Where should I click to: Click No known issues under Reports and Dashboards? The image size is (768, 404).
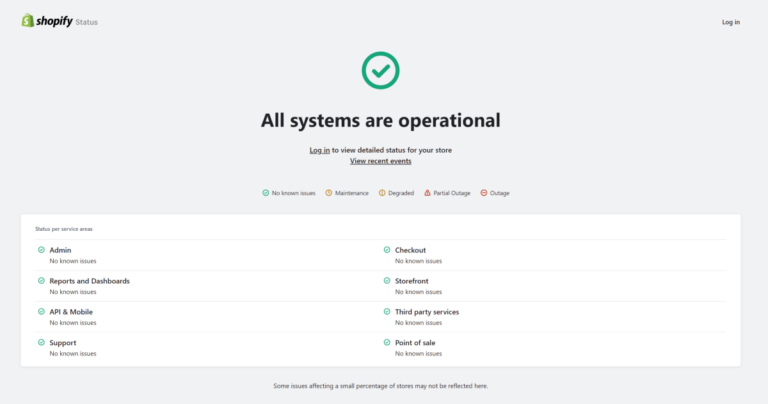pos(73,292)
